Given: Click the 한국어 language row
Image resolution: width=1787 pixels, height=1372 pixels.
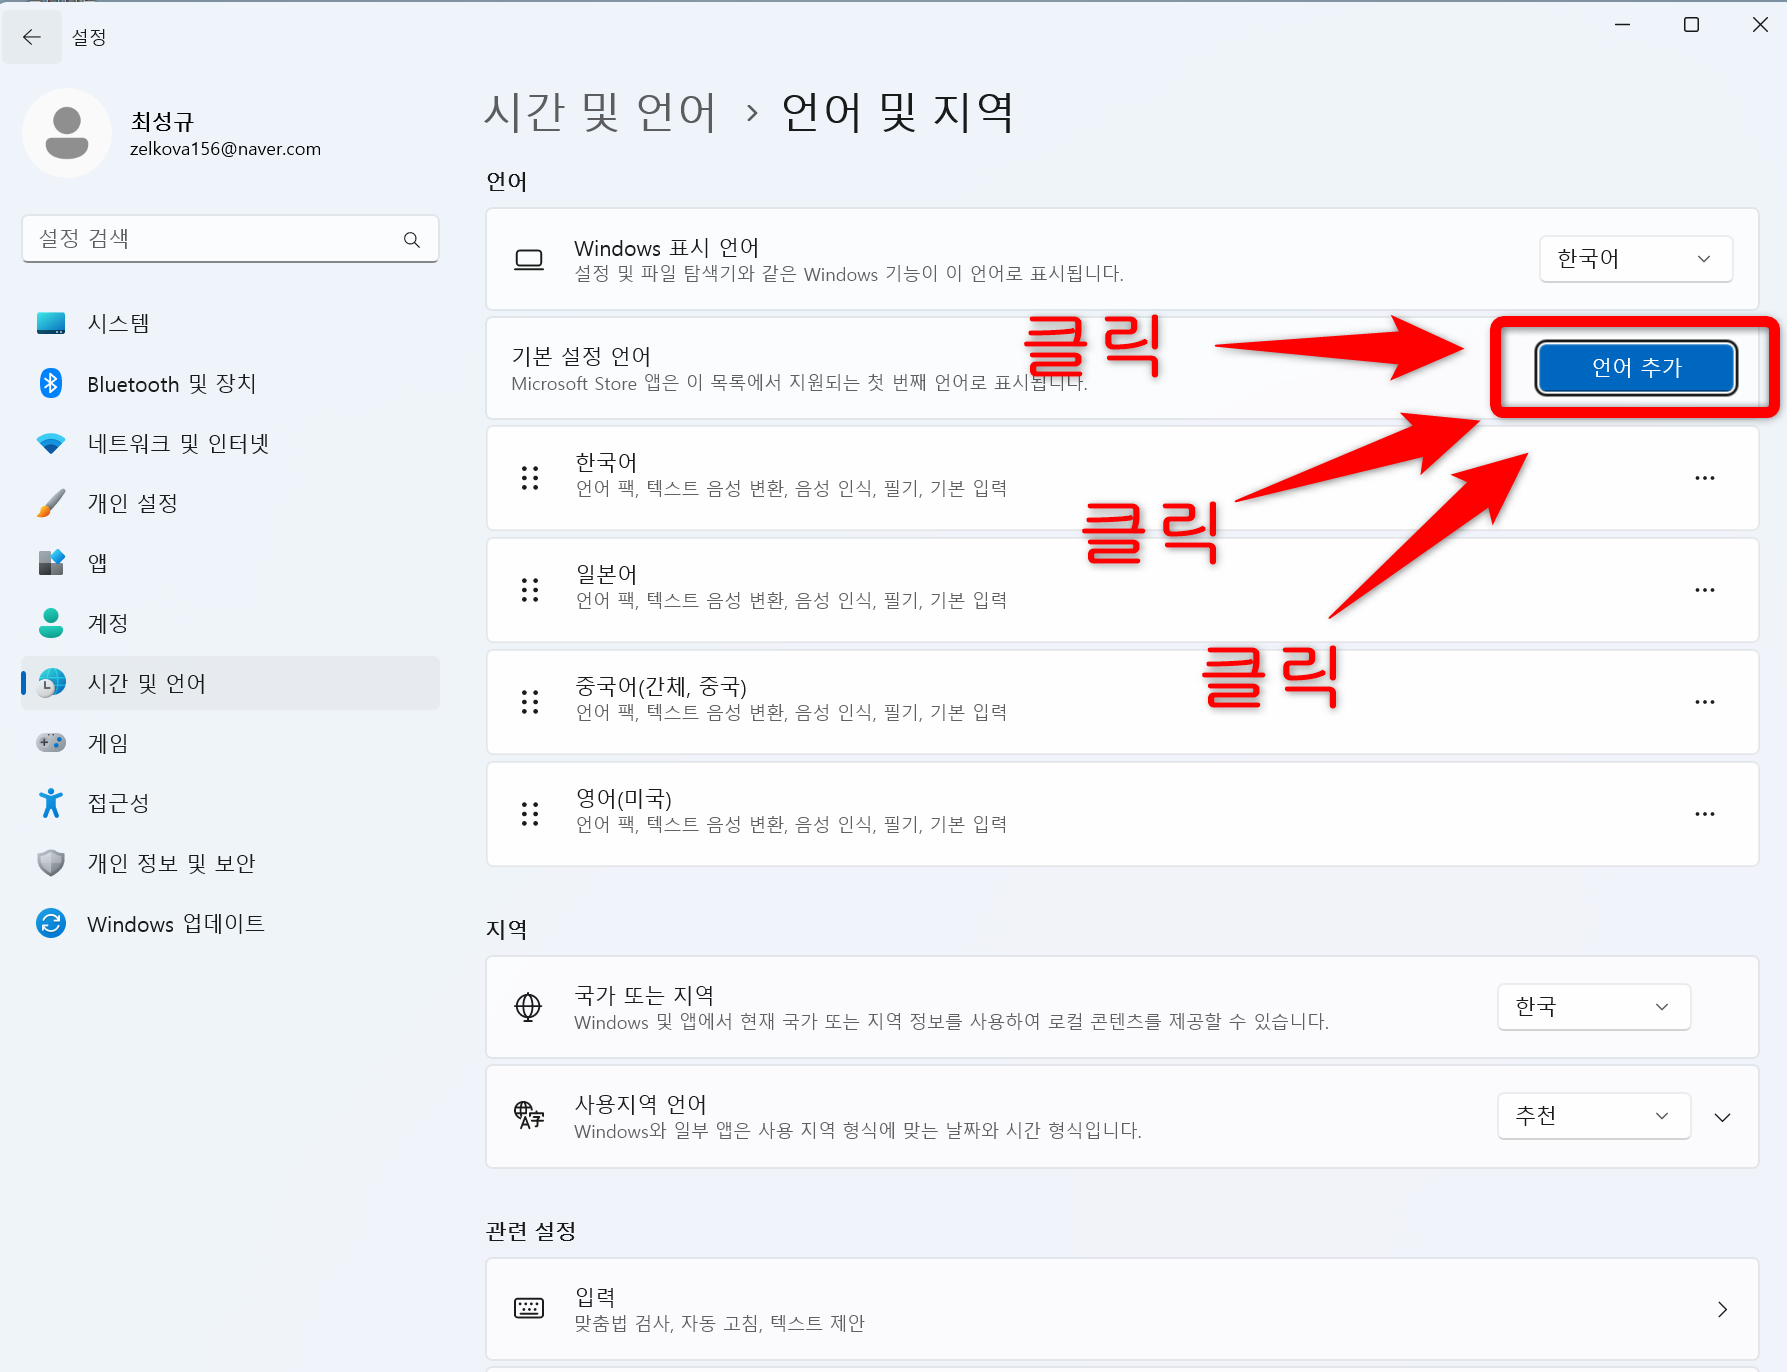Looking at the screenshot, I should 1122,478.
